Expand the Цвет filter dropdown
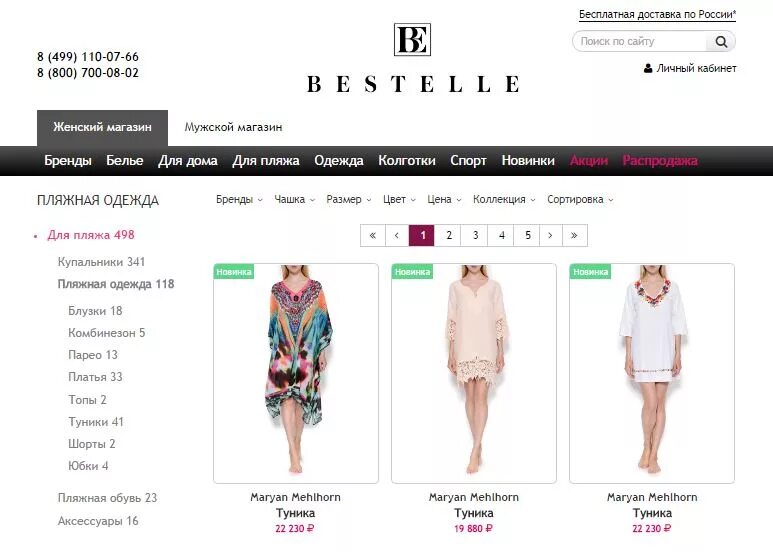 point(399,200)
